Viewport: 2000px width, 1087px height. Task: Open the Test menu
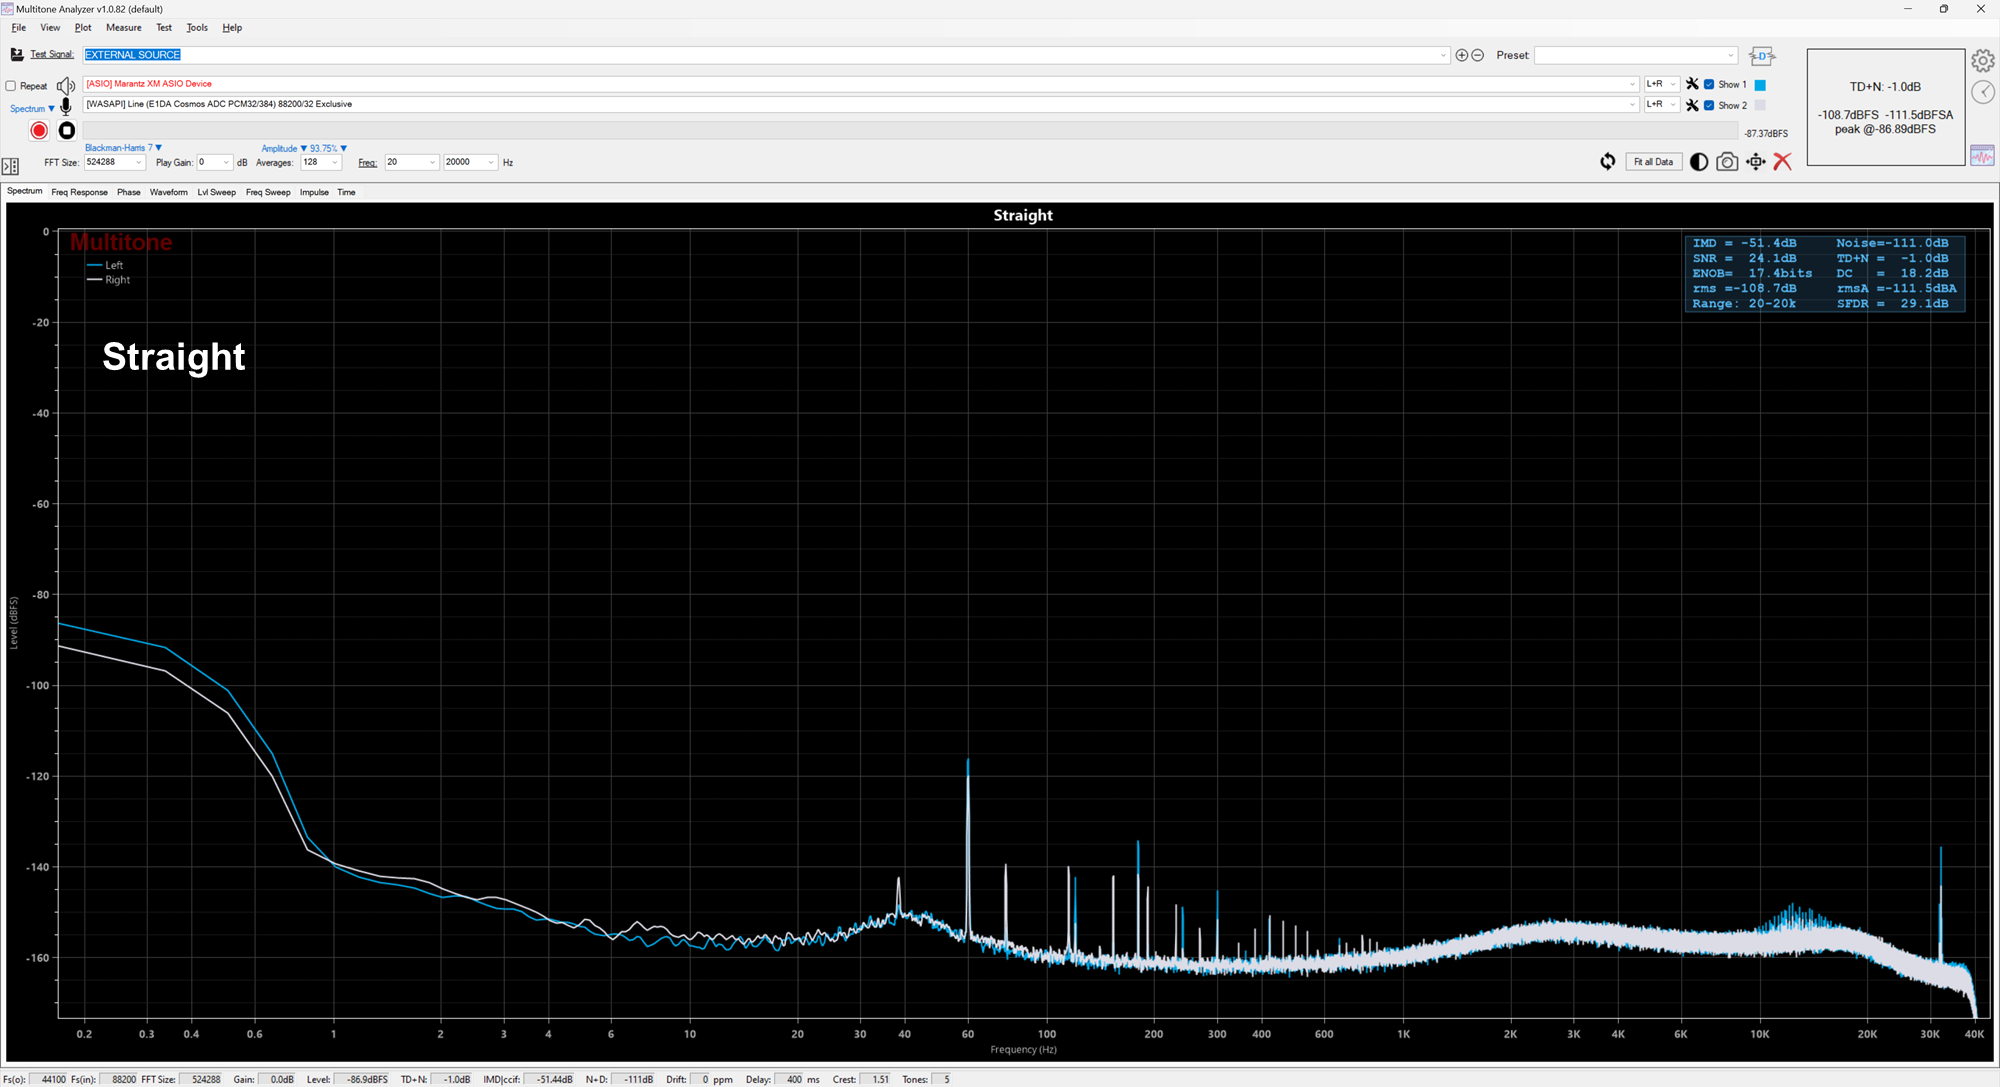click(164, 28)
